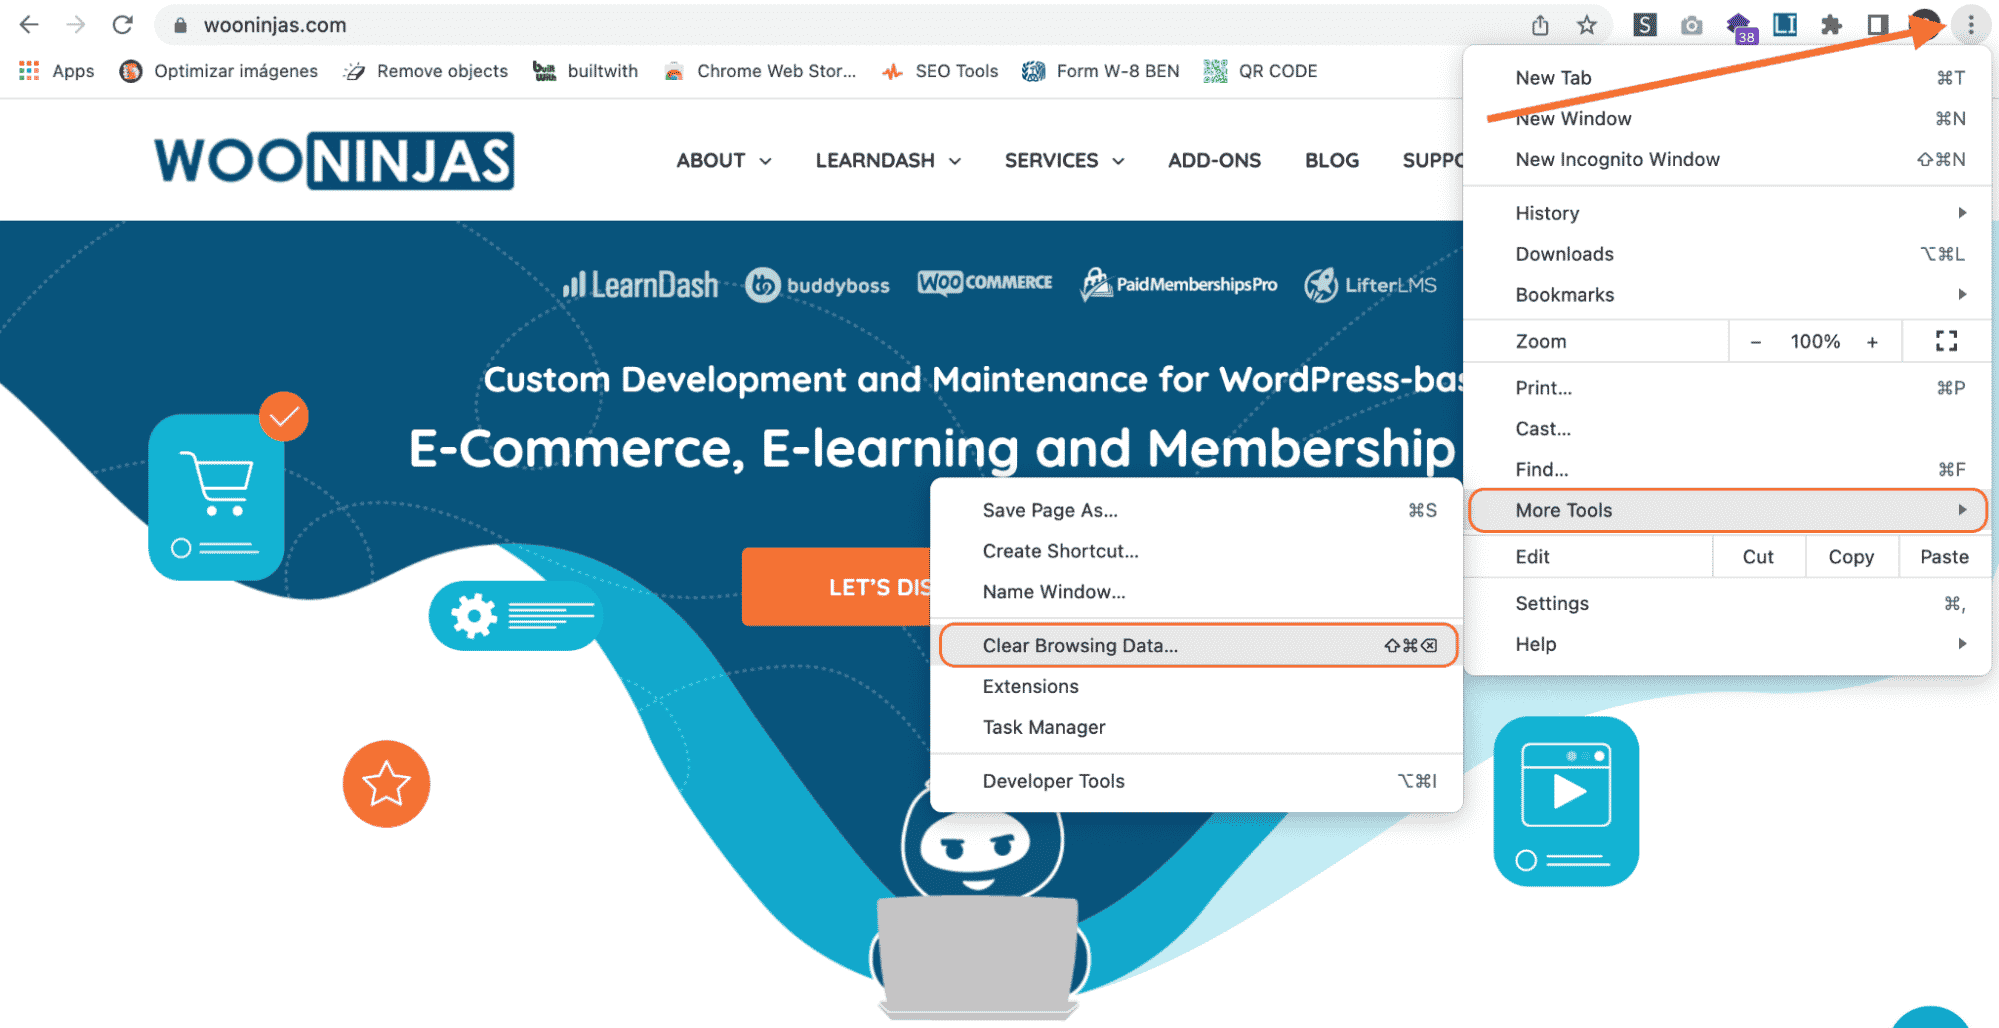Click Paste in the Edit row

(1944, 557)
